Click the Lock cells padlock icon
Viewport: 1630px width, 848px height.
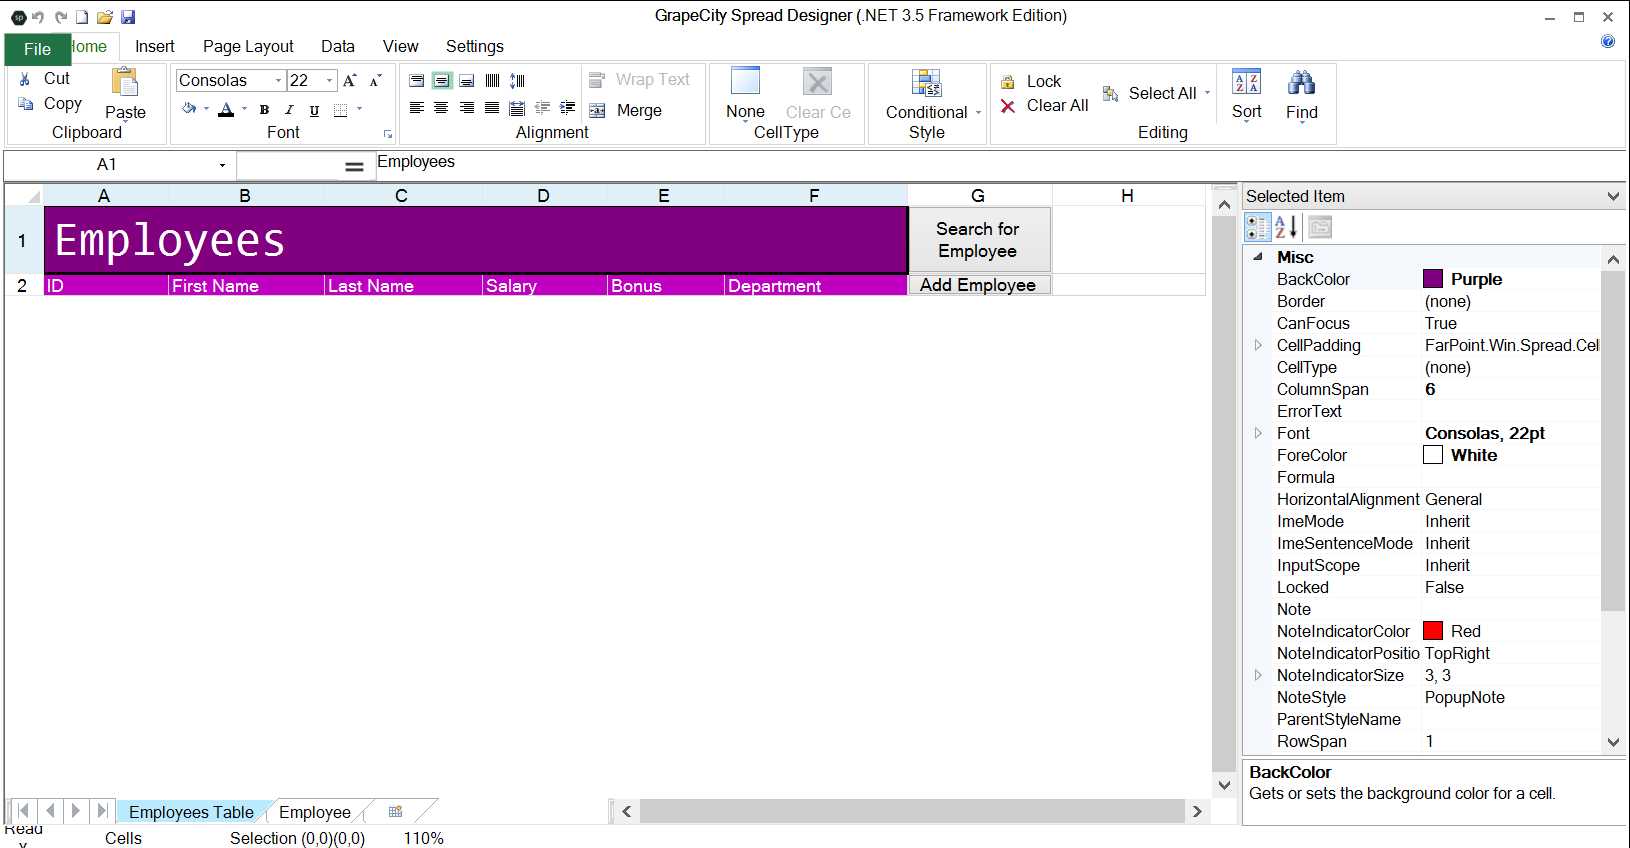click(1008, 82)
